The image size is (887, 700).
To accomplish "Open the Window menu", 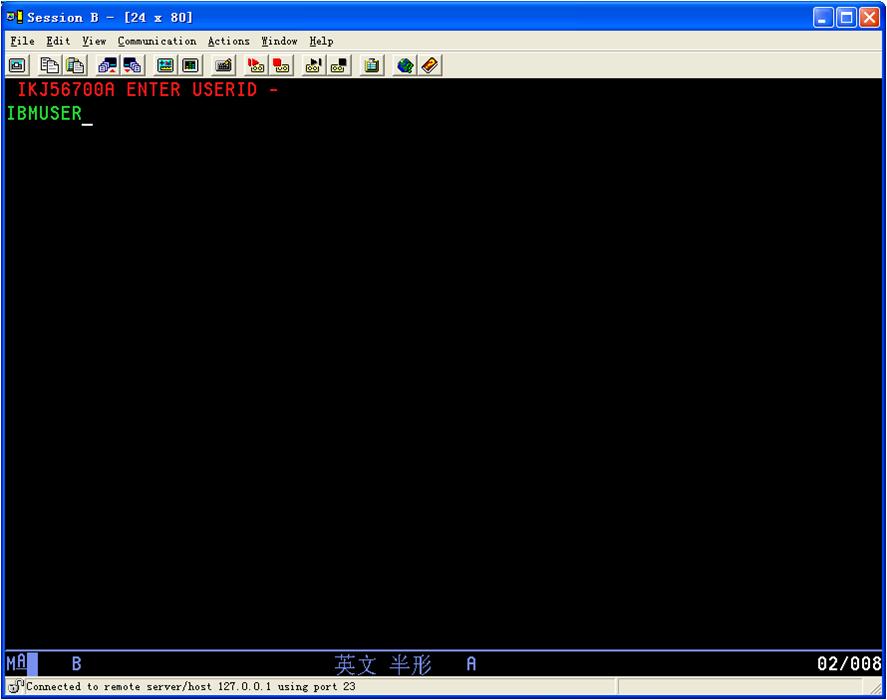I will point(279,41).
